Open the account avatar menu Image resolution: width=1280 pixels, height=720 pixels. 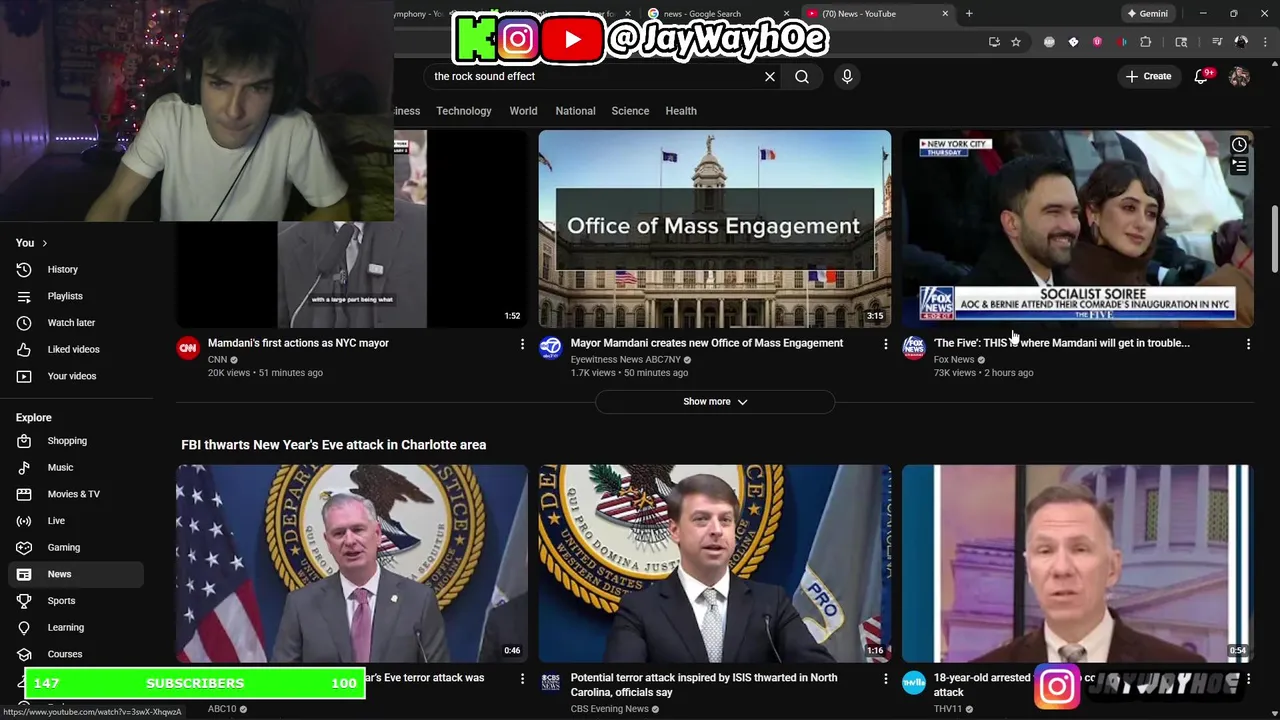click(x=1239, y=76)
